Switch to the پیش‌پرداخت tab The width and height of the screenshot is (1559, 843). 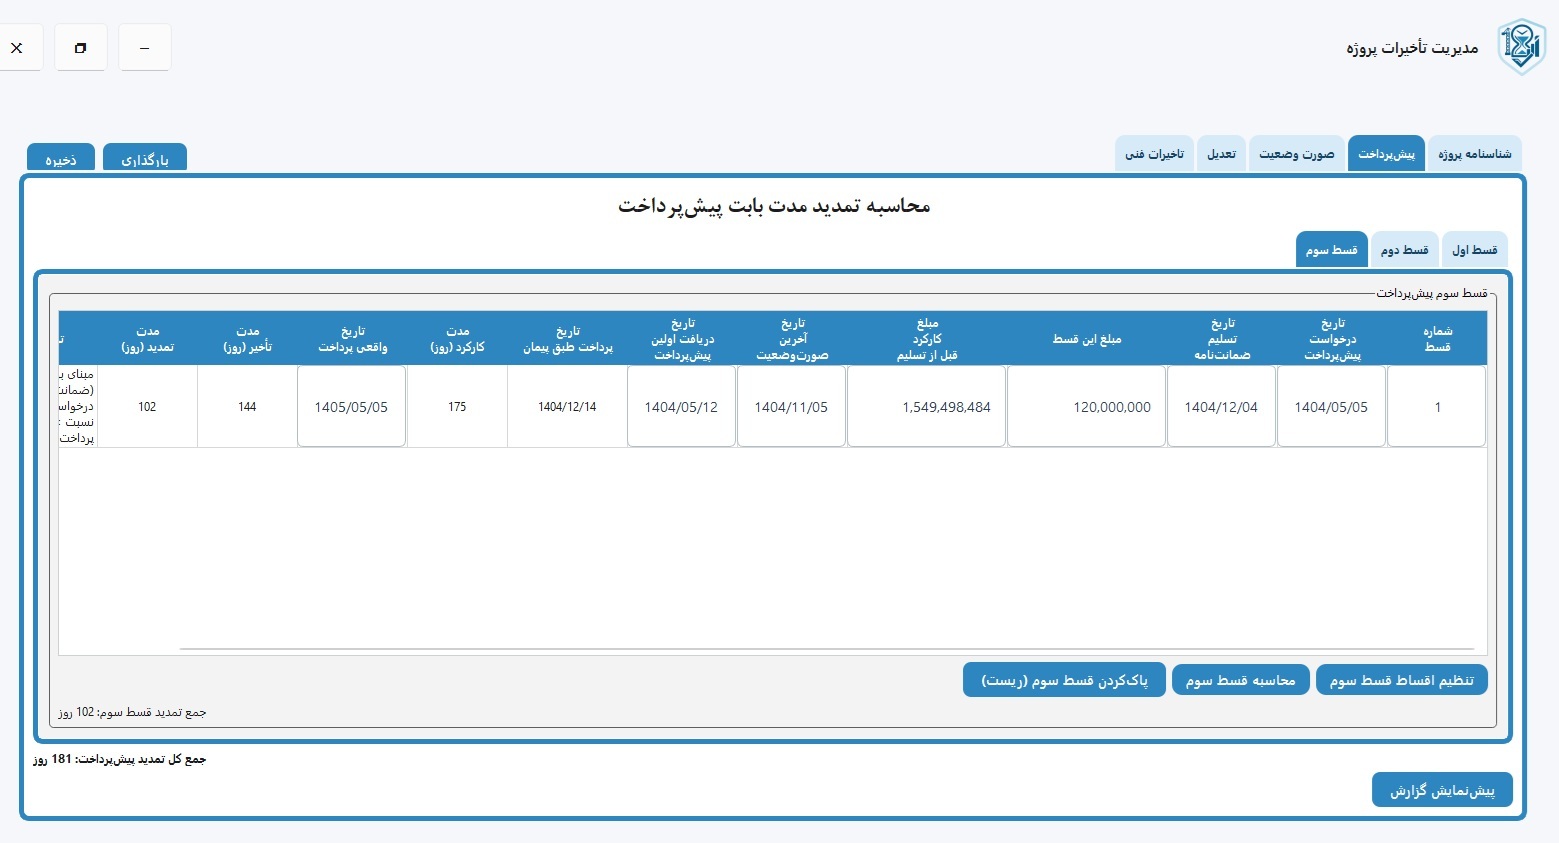pyautogui.click(x=1386, y=154)
